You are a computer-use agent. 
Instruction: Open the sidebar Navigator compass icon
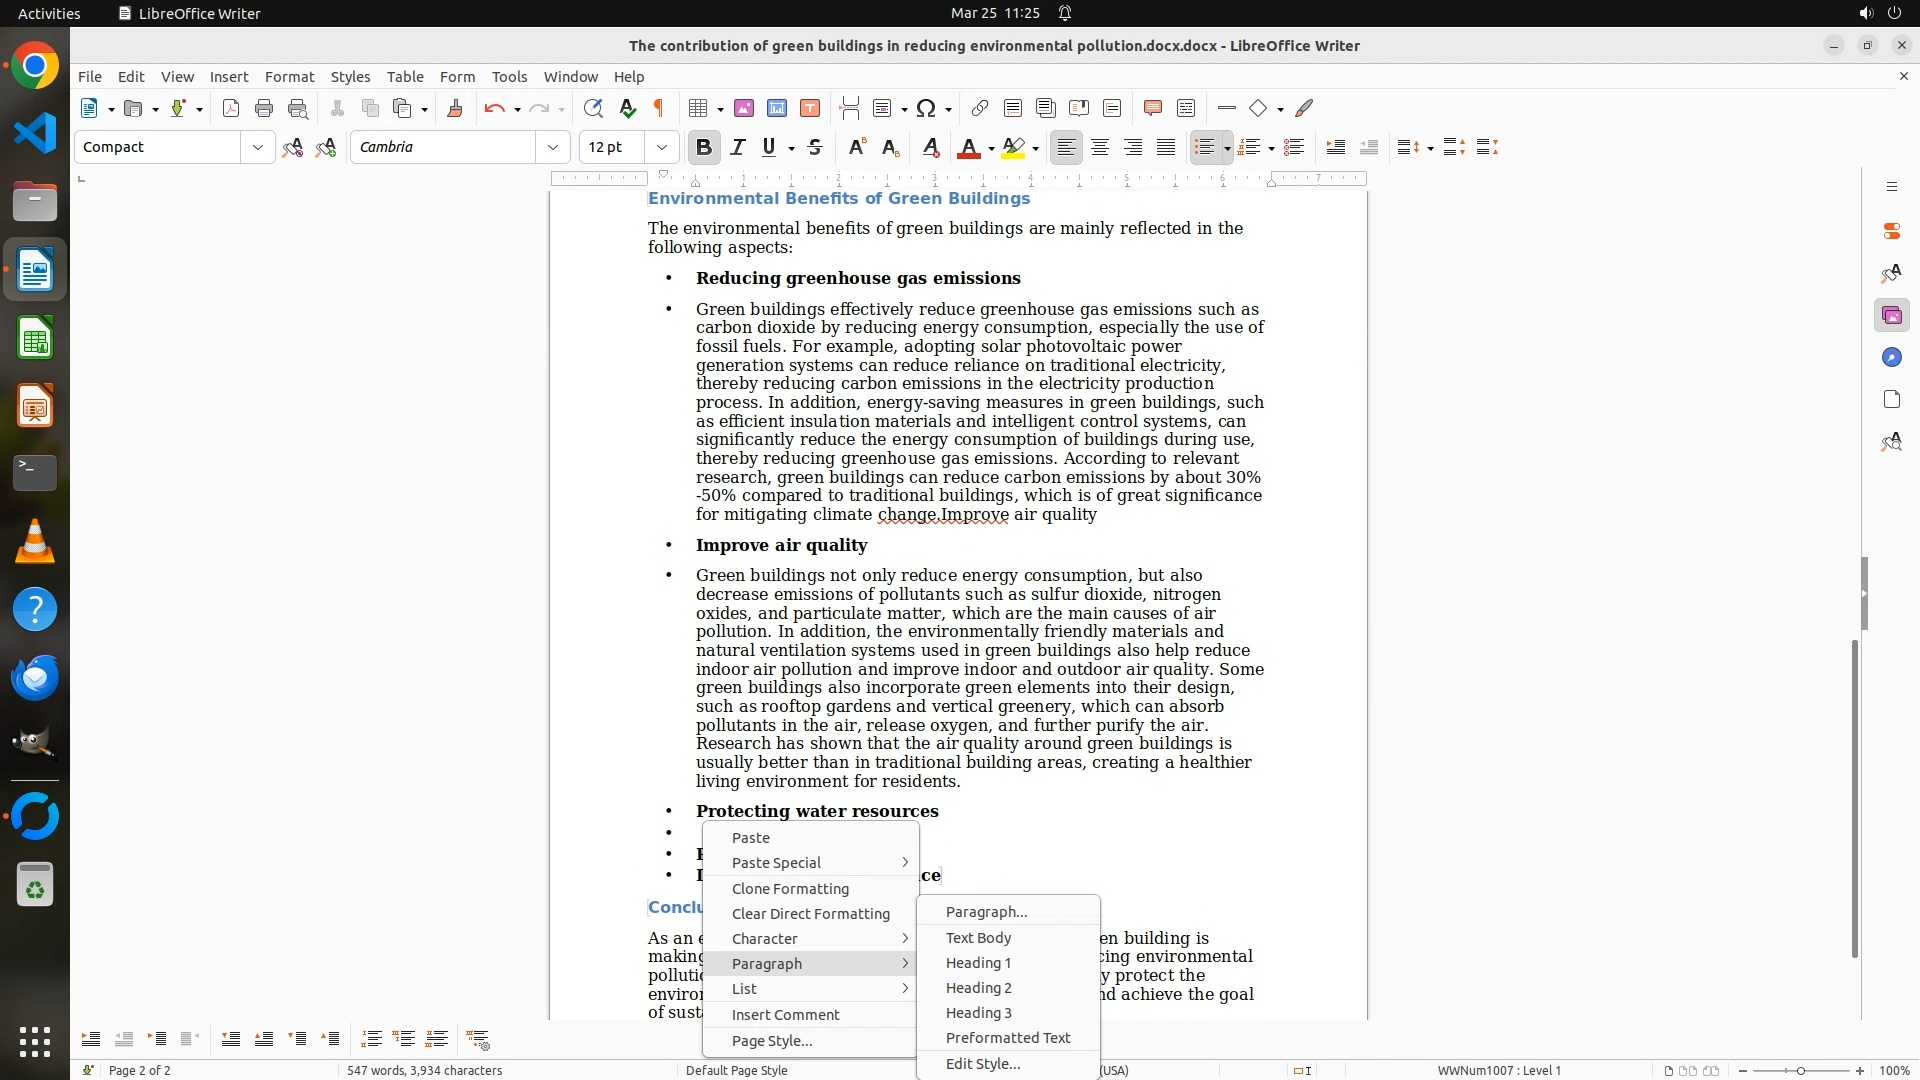1891,358
